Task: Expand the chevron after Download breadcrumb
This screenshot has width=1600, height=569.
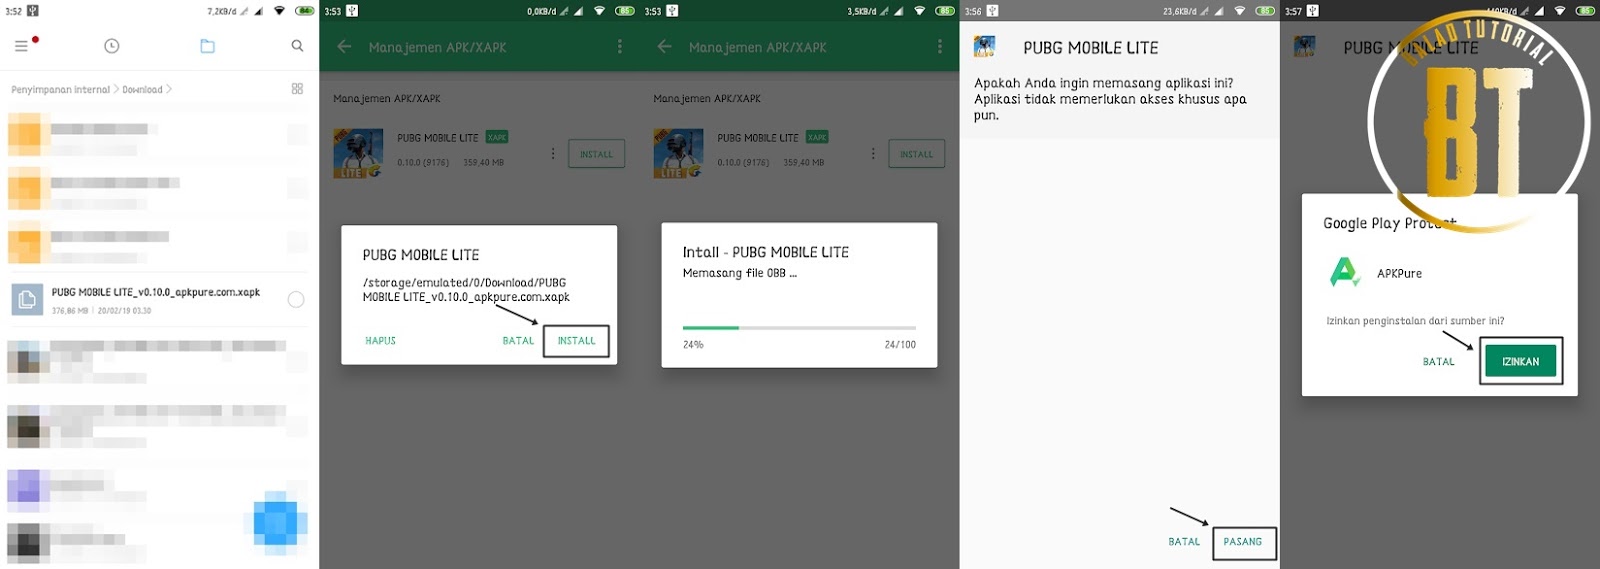Action: tap(169, 90)
